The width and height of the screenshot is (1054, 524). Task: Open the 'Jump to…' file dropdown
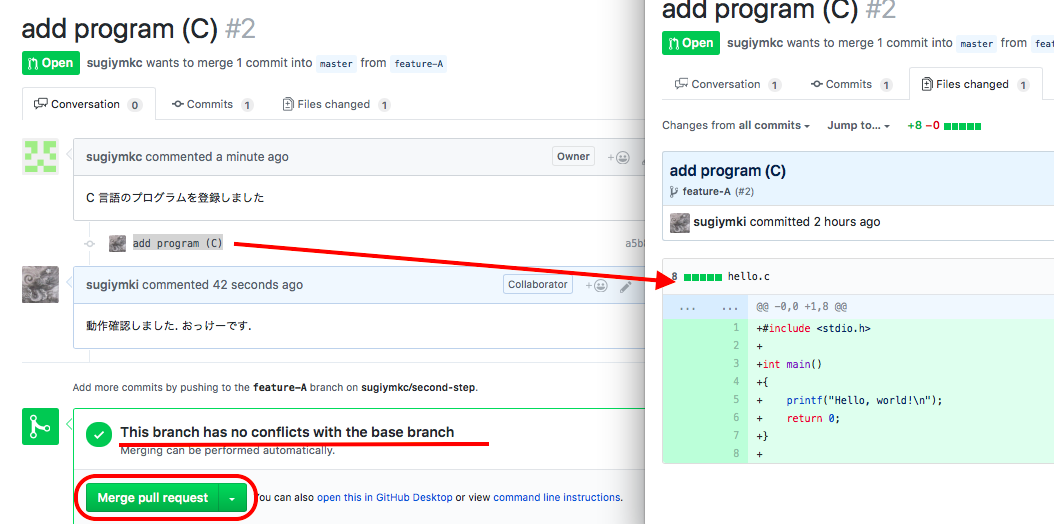pyautogui.click(x=858, y=126)
